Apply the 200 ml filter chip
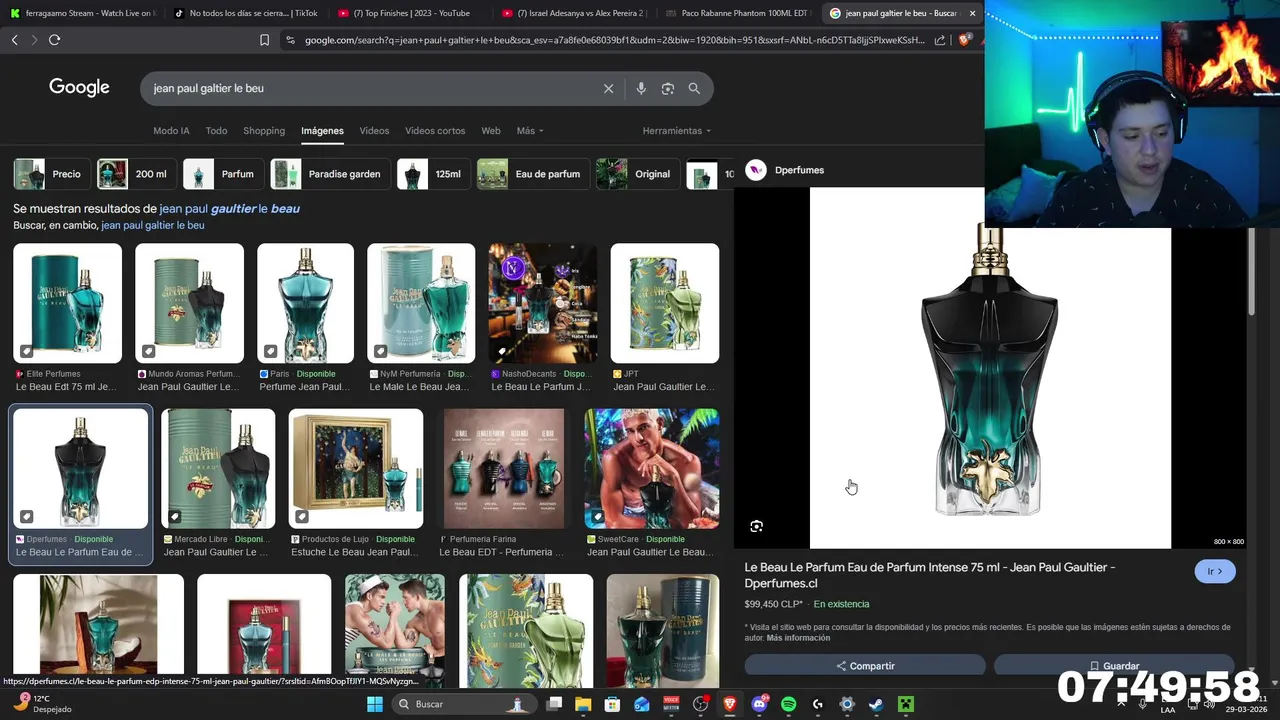Viewport: 1280px width, 720px height. (x=135, y=174)
